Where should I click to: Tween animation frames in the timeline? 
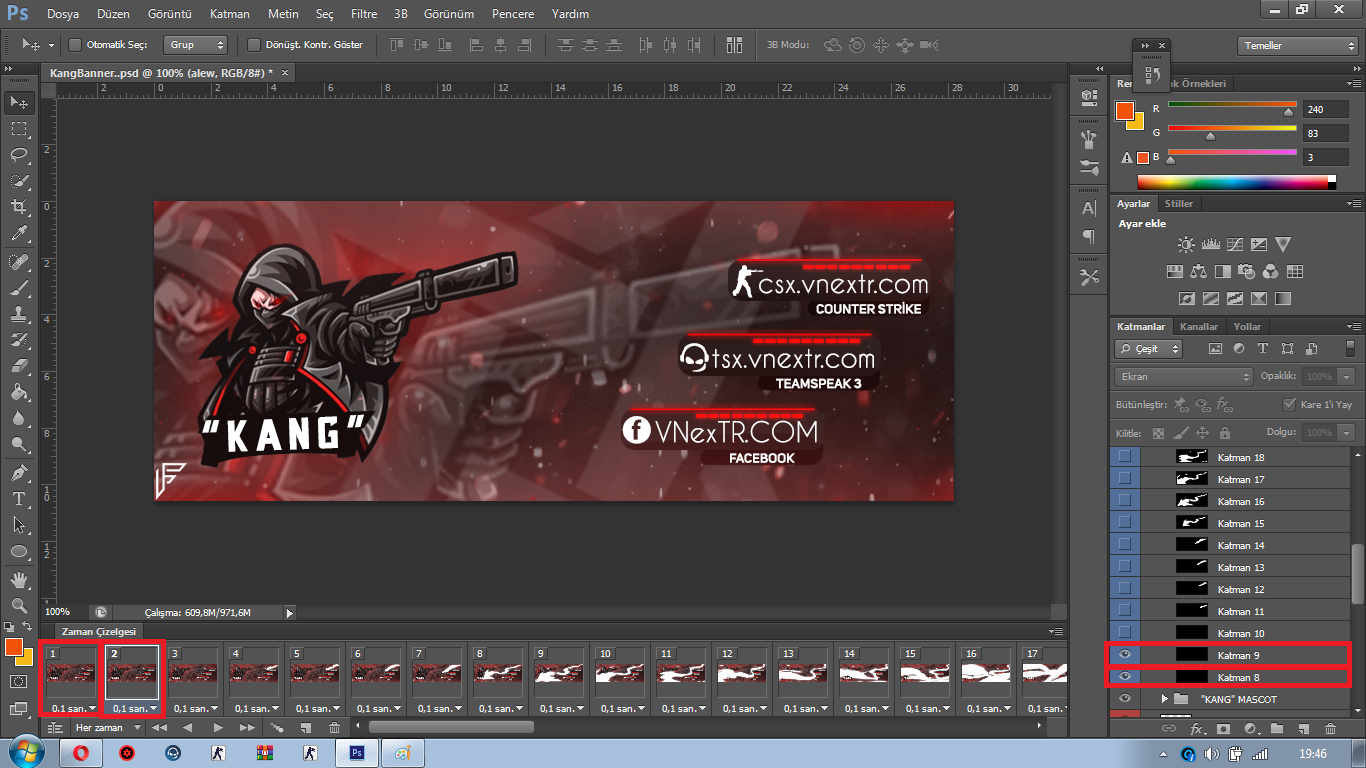point(277,728)
